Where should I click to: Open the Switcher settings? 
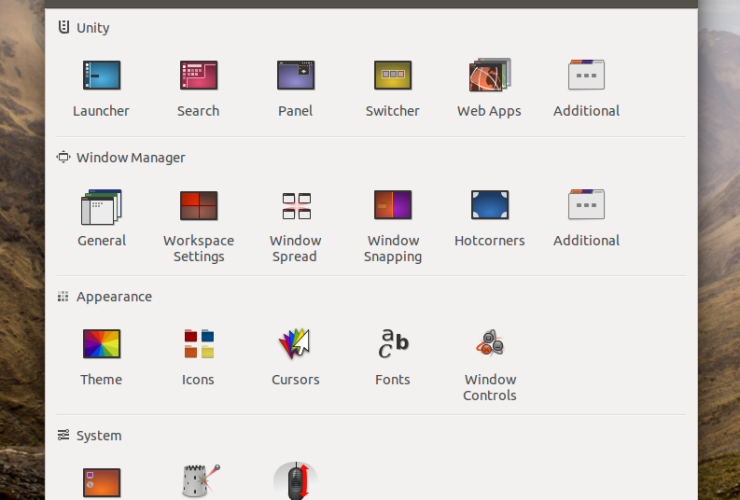coord(392,76)
